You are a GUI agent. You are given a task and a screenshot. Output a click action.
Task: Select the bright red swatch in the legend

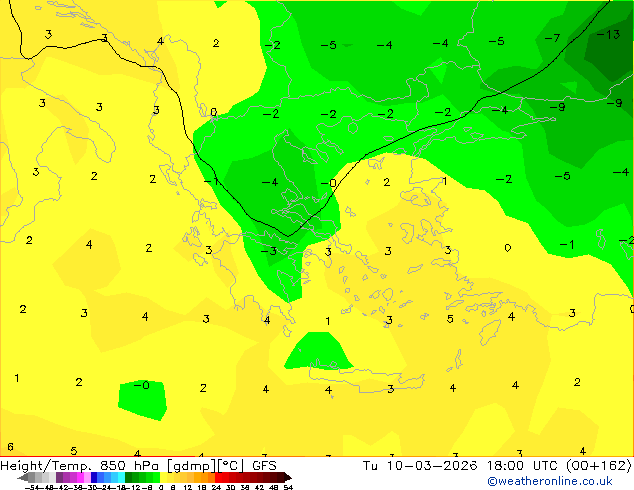218,477
